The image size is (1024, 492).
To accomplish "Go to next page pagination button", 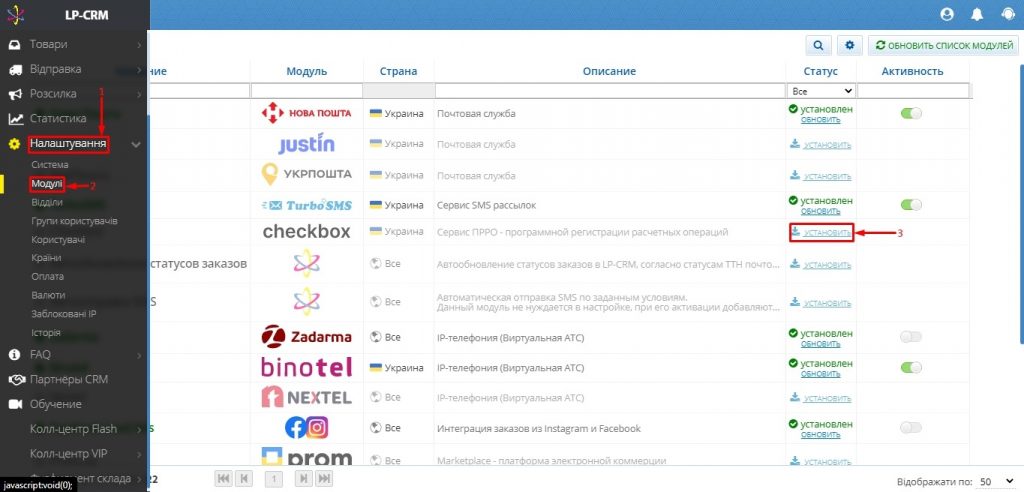I will tap(304, 479).
